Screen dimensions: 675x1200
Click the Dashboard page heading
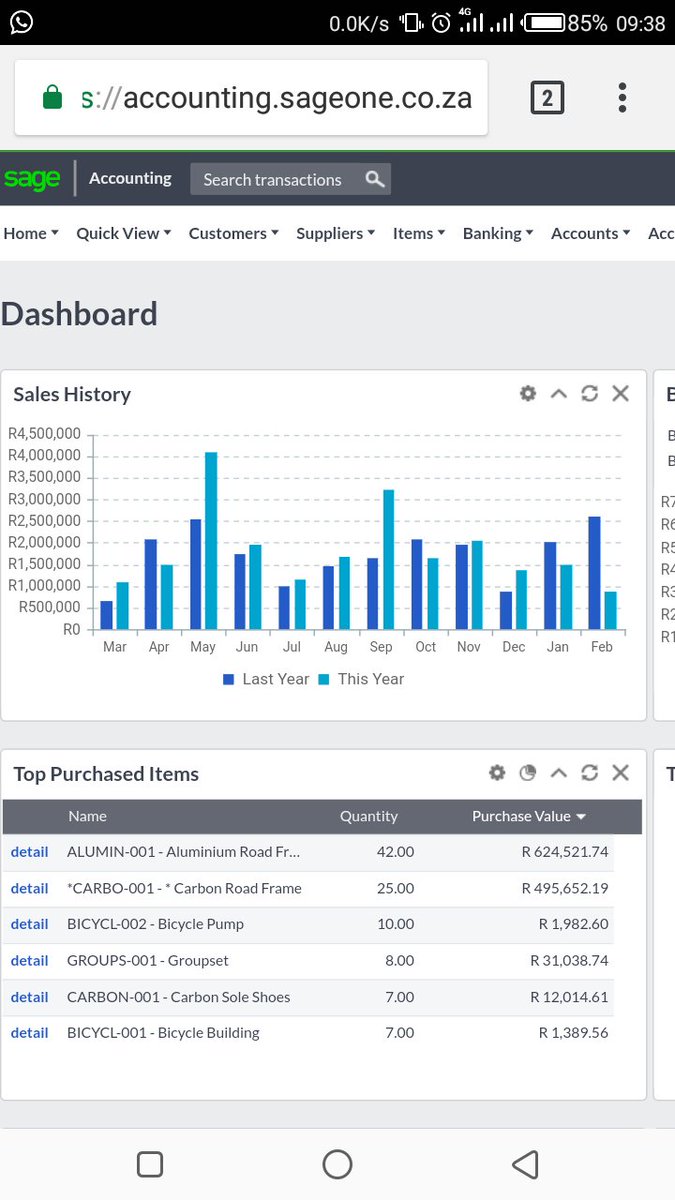click(79, 314)
